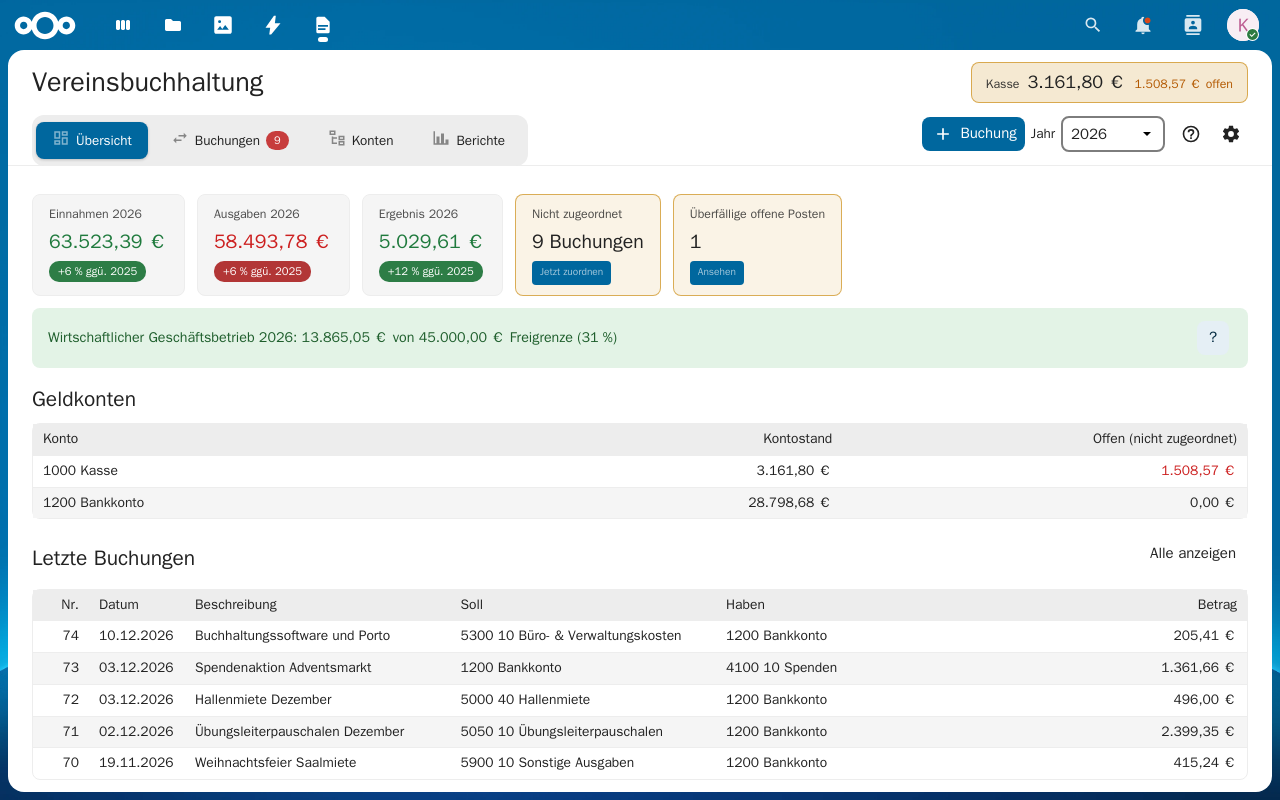
Task: Select the 1200 Bankkonto account row
Action: (640, 503)
